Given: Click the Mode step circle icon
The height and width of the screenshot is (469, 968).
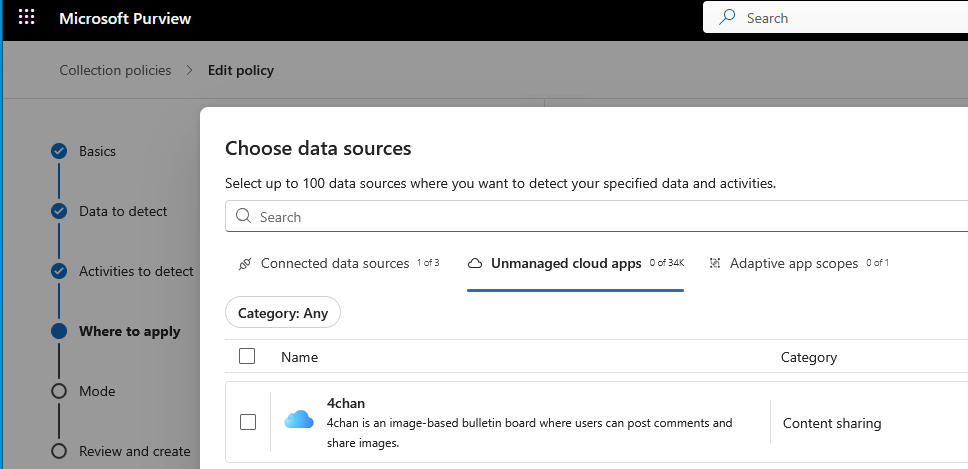Looking at the screenshot, I should tap(59, 391).
